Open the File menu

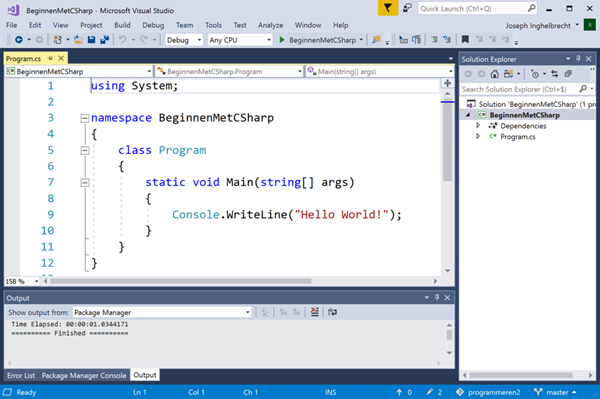pos(11,25)
